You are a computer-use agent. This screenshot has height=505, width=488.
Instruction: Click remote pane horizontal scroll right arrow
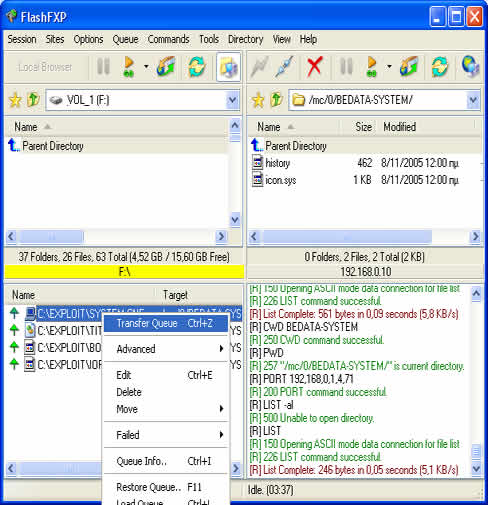click(x=475, y=236)
